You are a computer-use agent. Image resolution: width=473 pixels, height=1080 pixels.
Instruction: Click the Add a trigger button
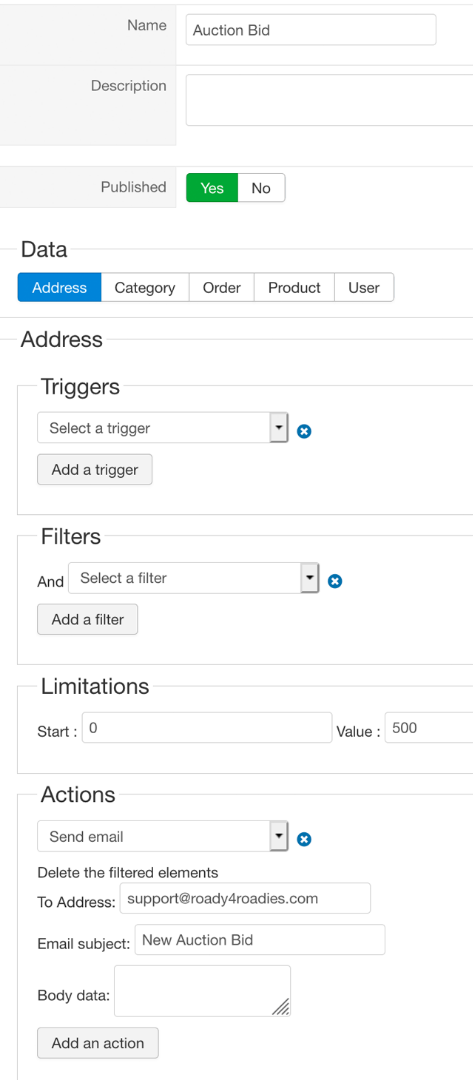pos(95,470)
